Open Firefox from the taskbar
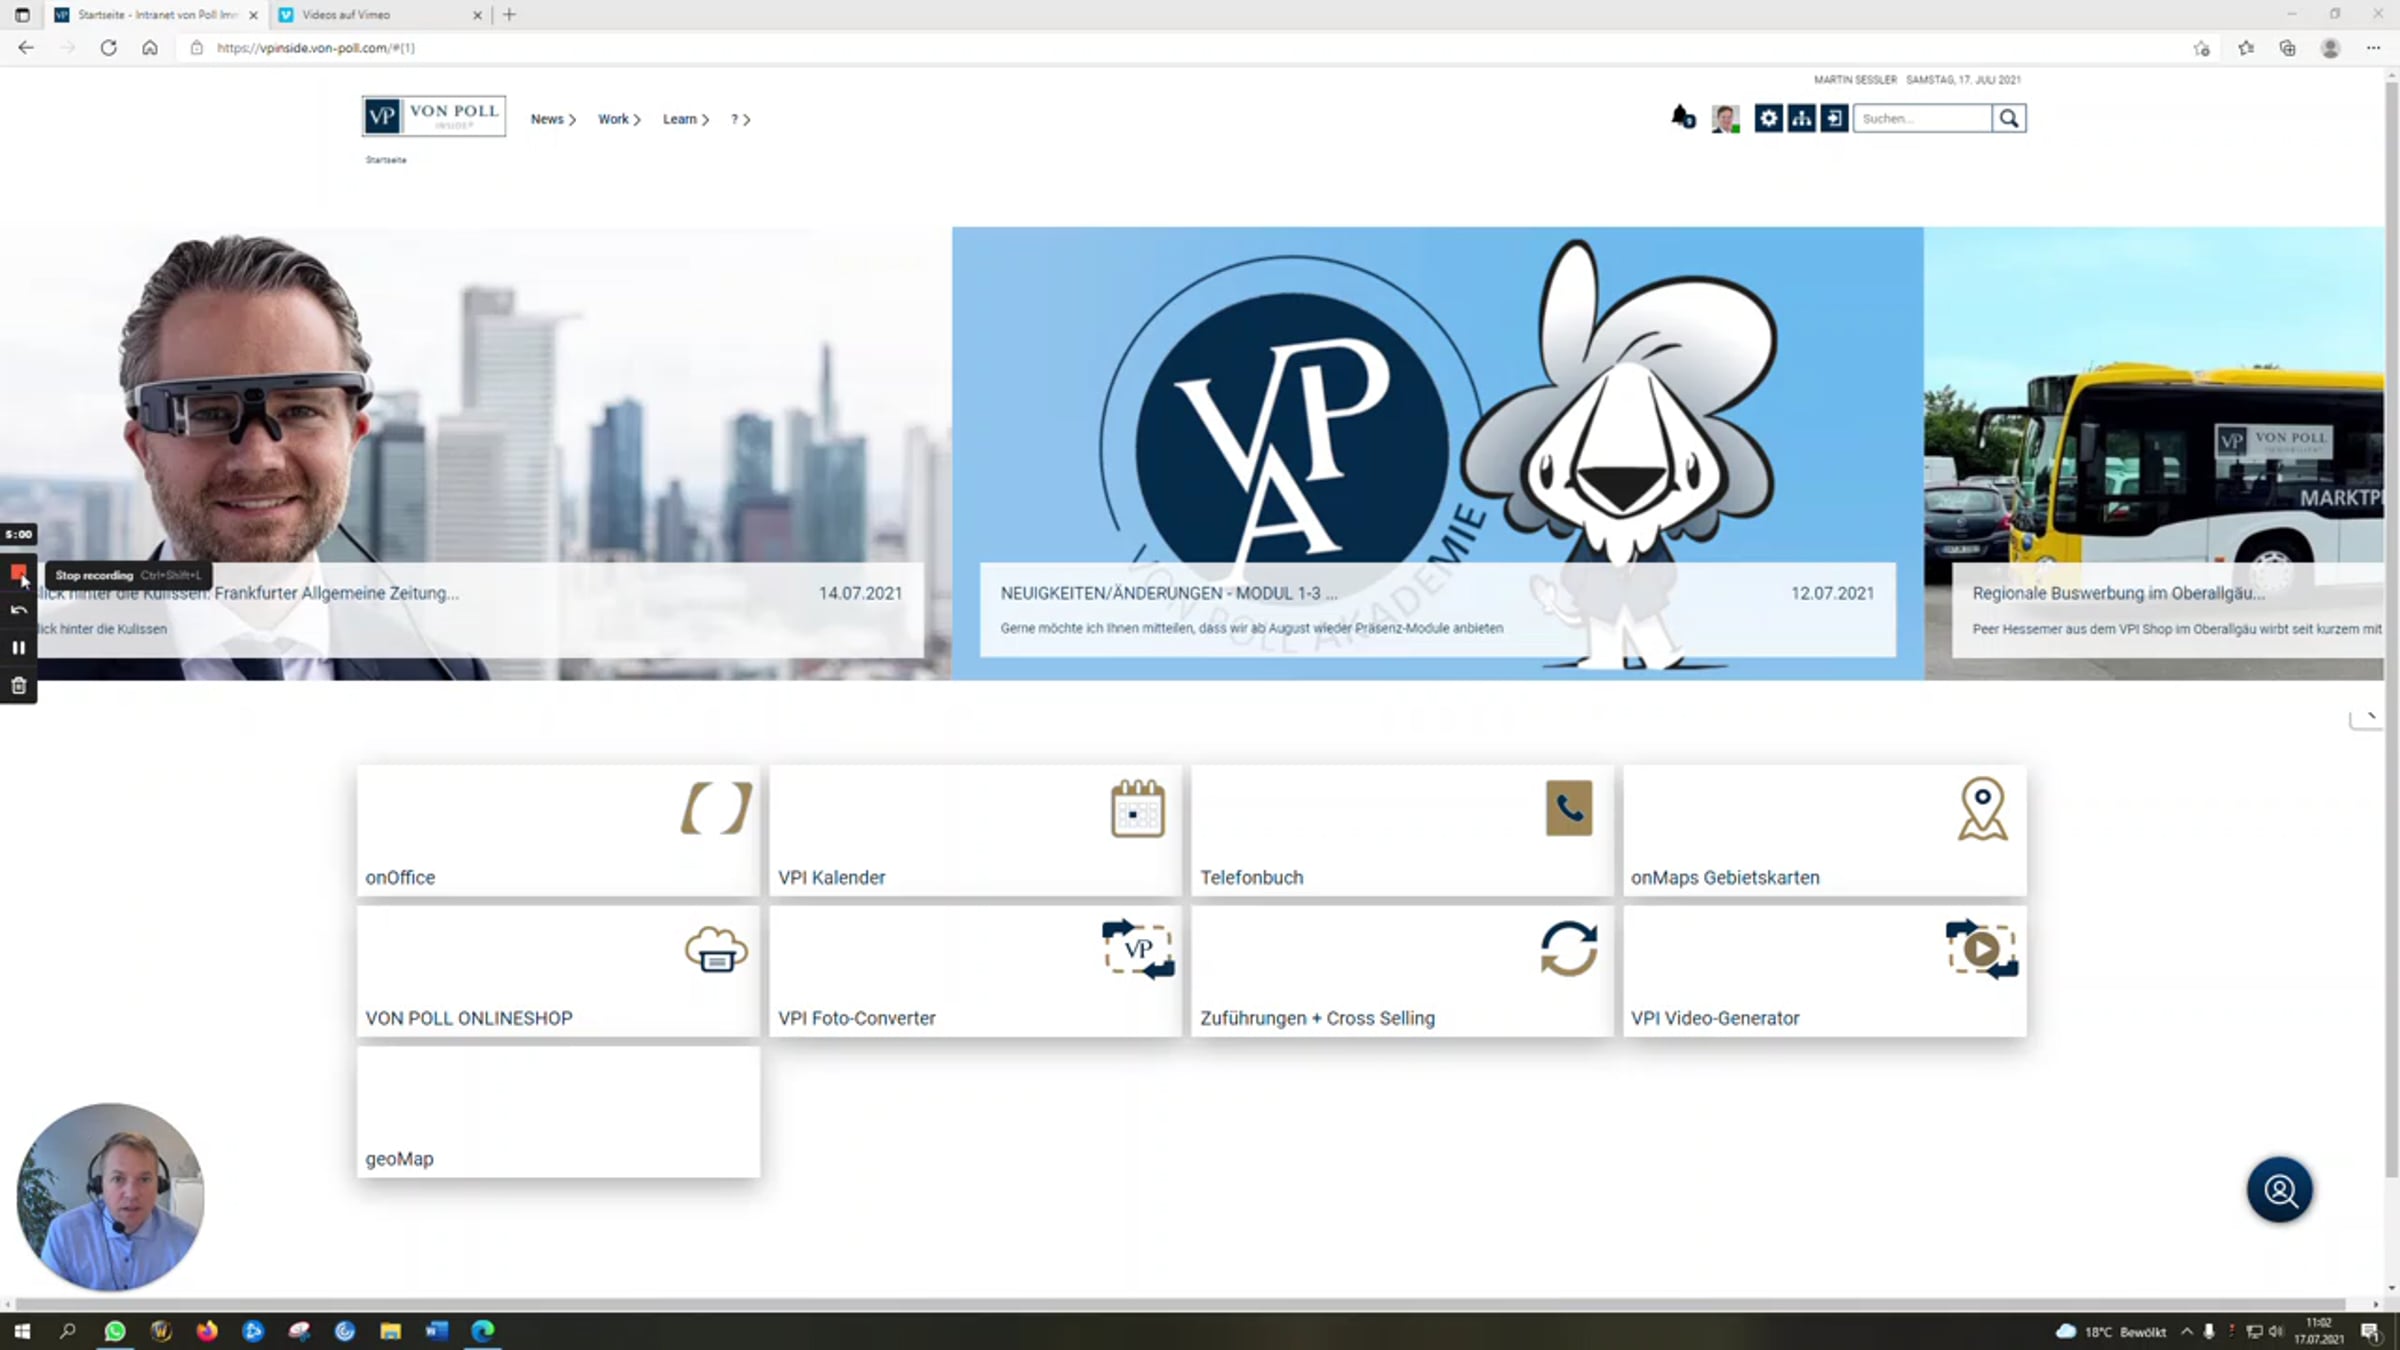2400x1350 pixels. (207, 1331)
